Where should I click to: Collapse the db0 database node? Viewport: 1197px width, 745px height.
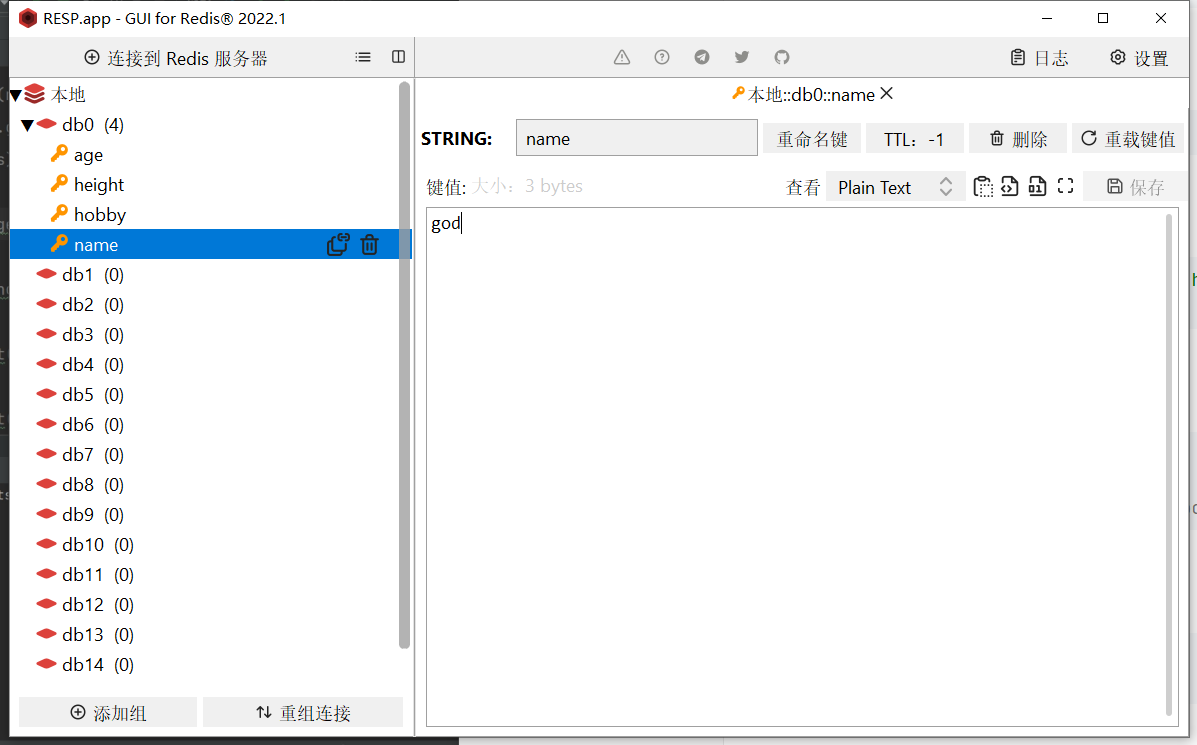pos(27,125)
